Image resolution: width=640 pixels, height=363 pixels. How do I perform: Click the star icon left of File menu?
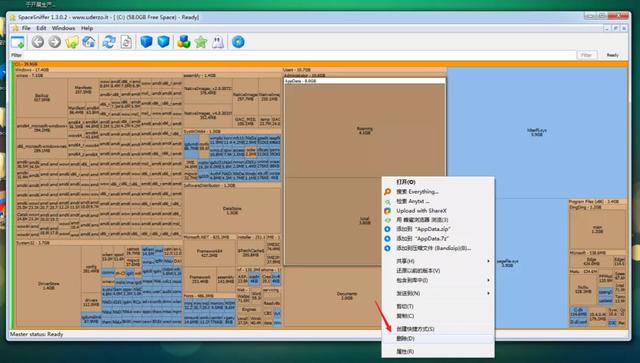click(x=15, y=28)
